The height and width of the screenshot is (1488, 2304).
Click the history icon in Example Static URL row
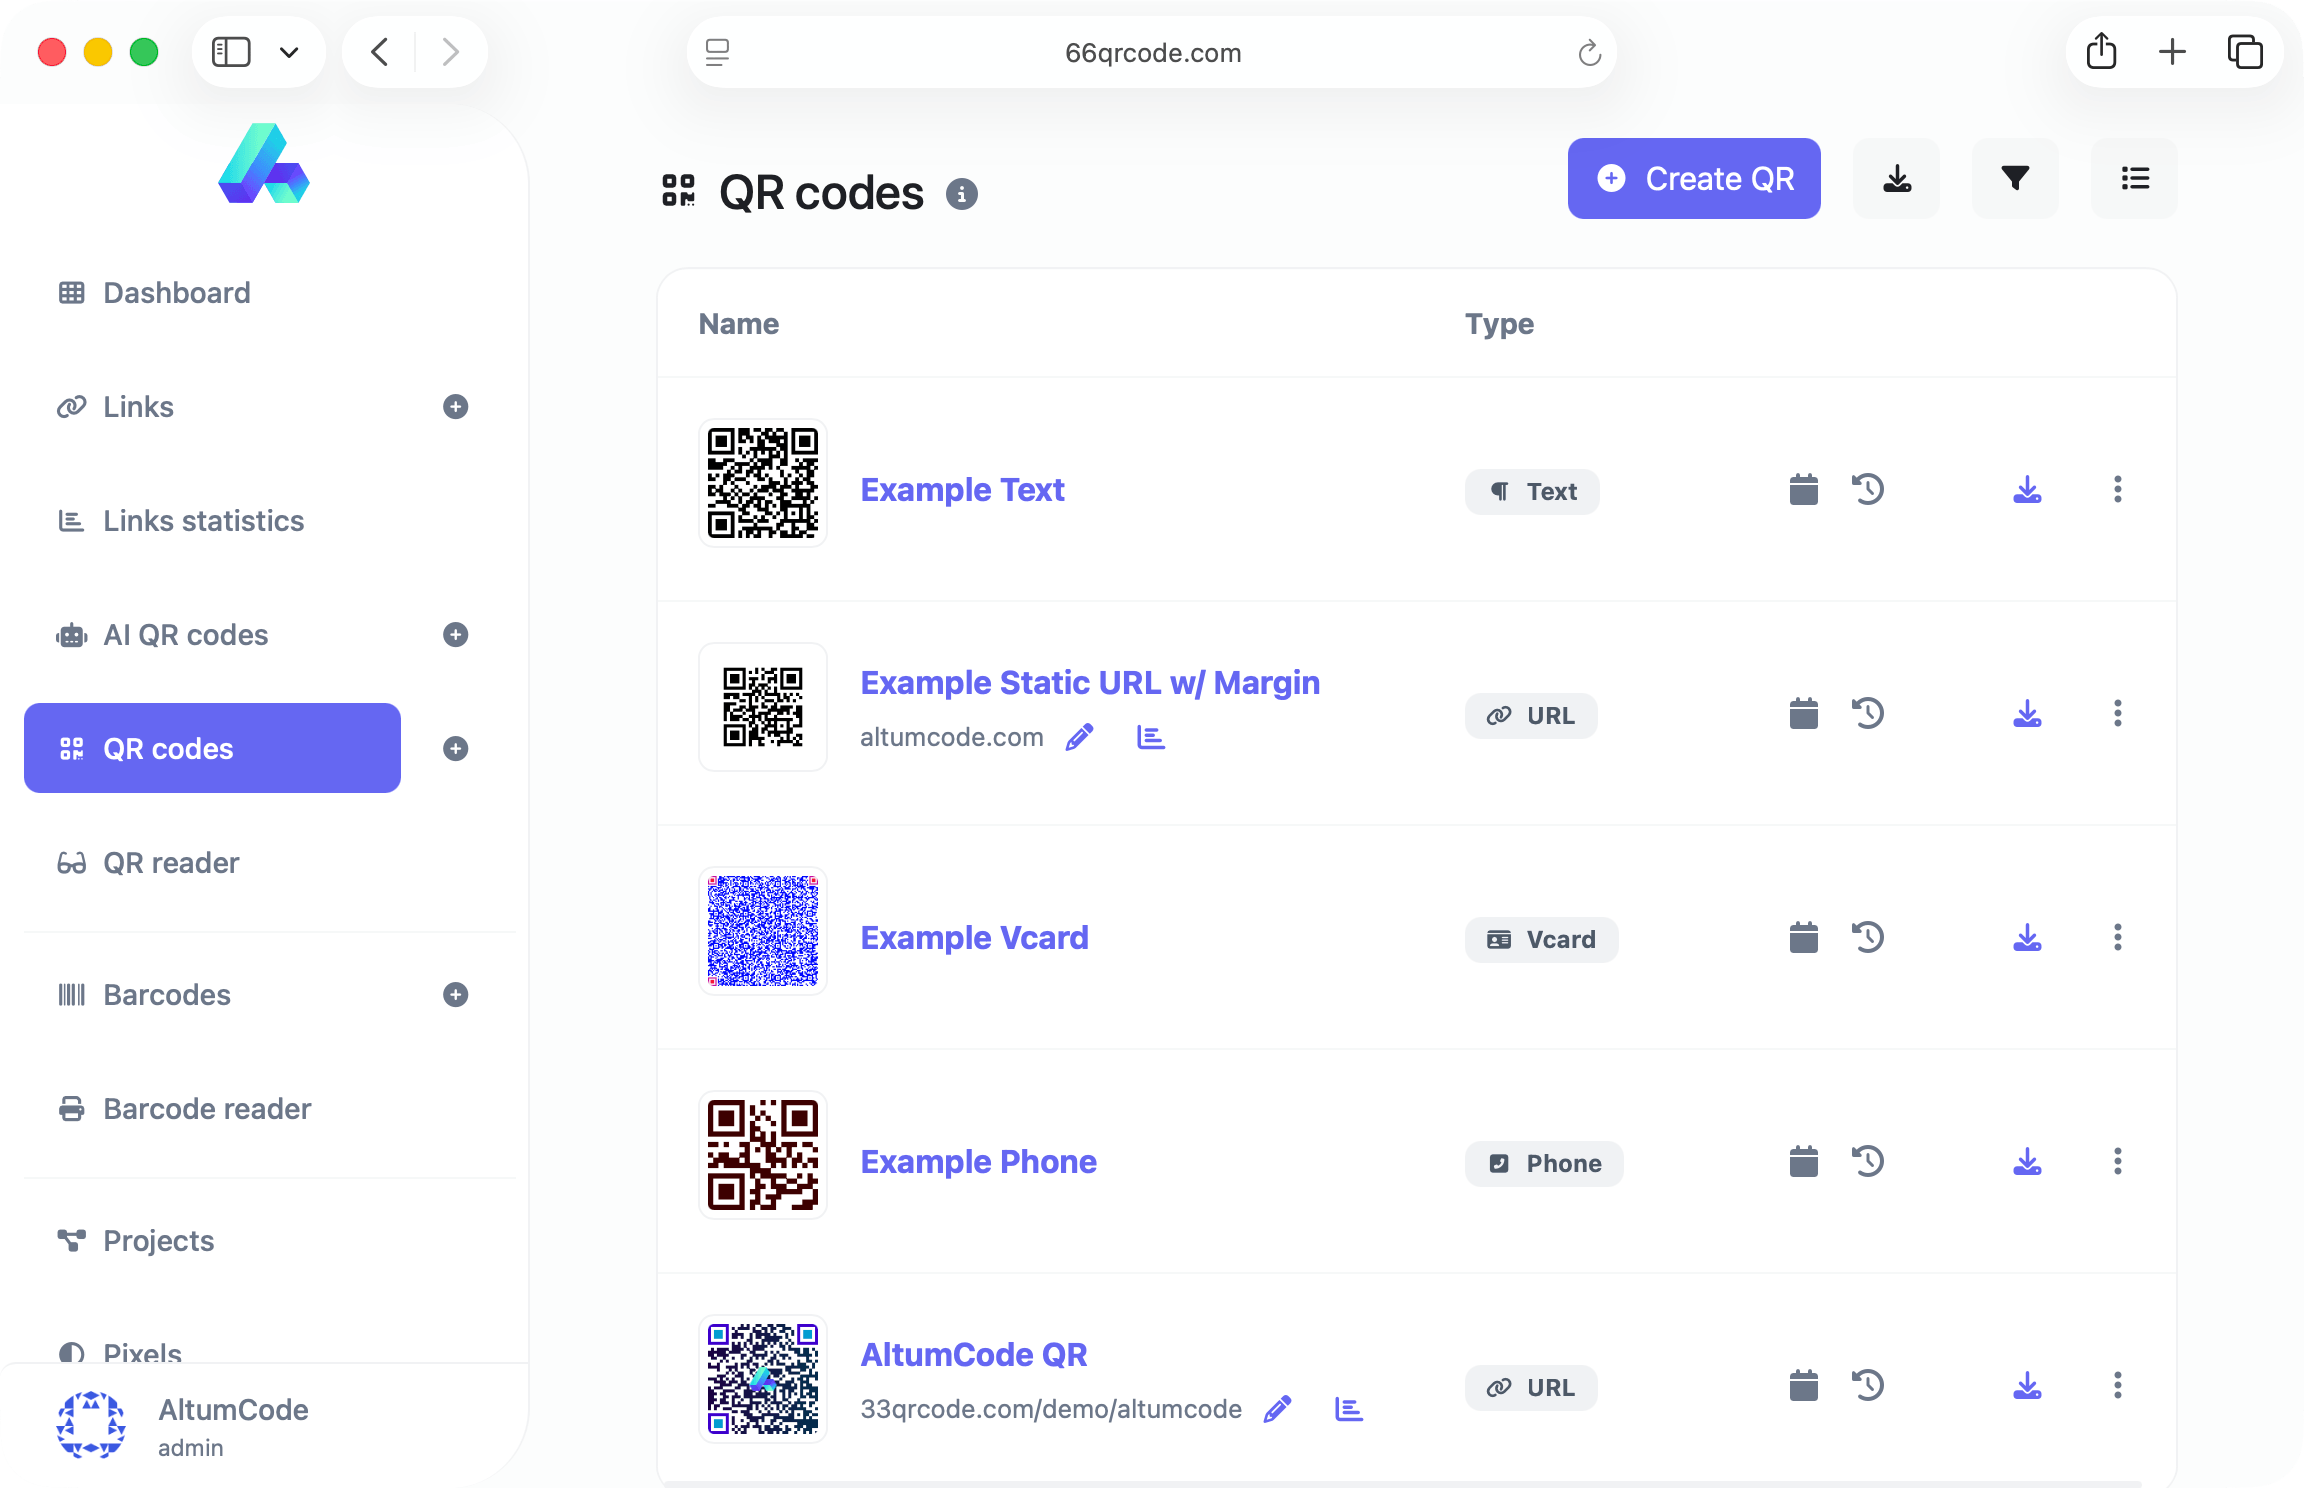point(1867,714)
